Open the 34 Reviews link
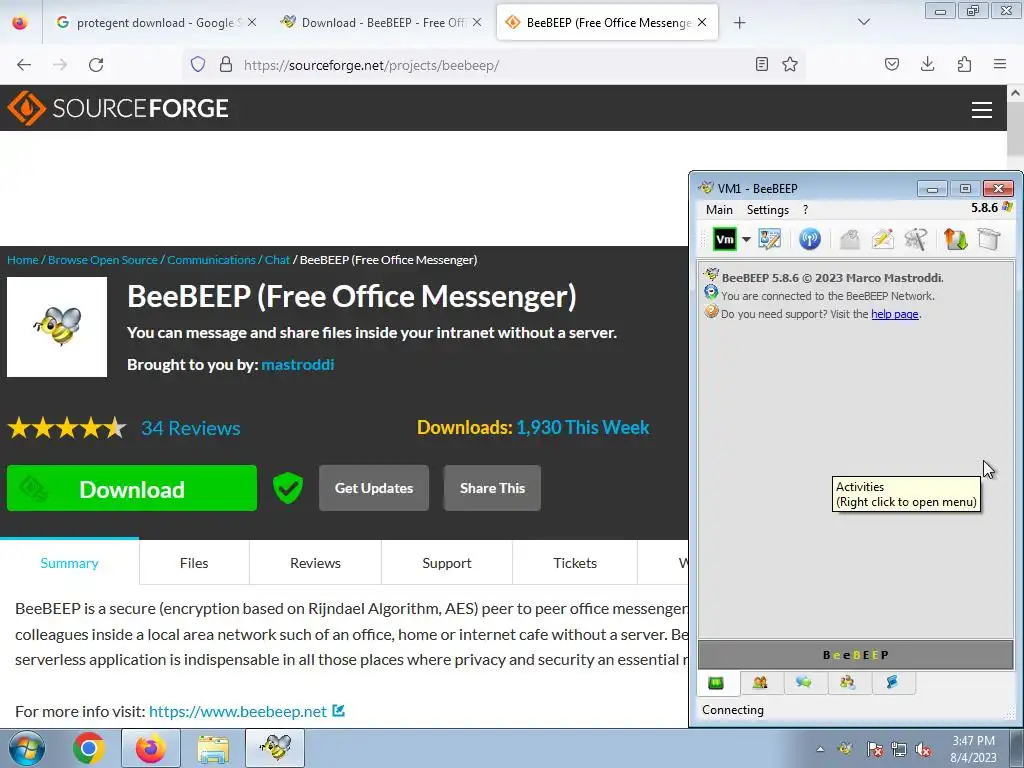The image size is (1024, 768). pos(191,428)
